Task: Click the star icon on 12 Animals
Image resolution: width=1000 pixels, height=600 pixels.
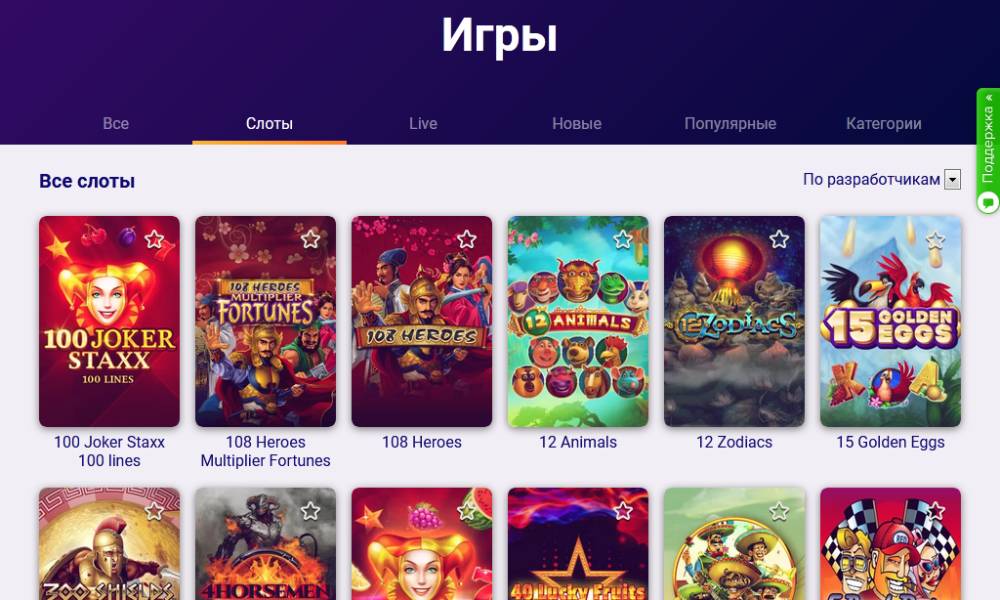Action: [x=622, y=240]
